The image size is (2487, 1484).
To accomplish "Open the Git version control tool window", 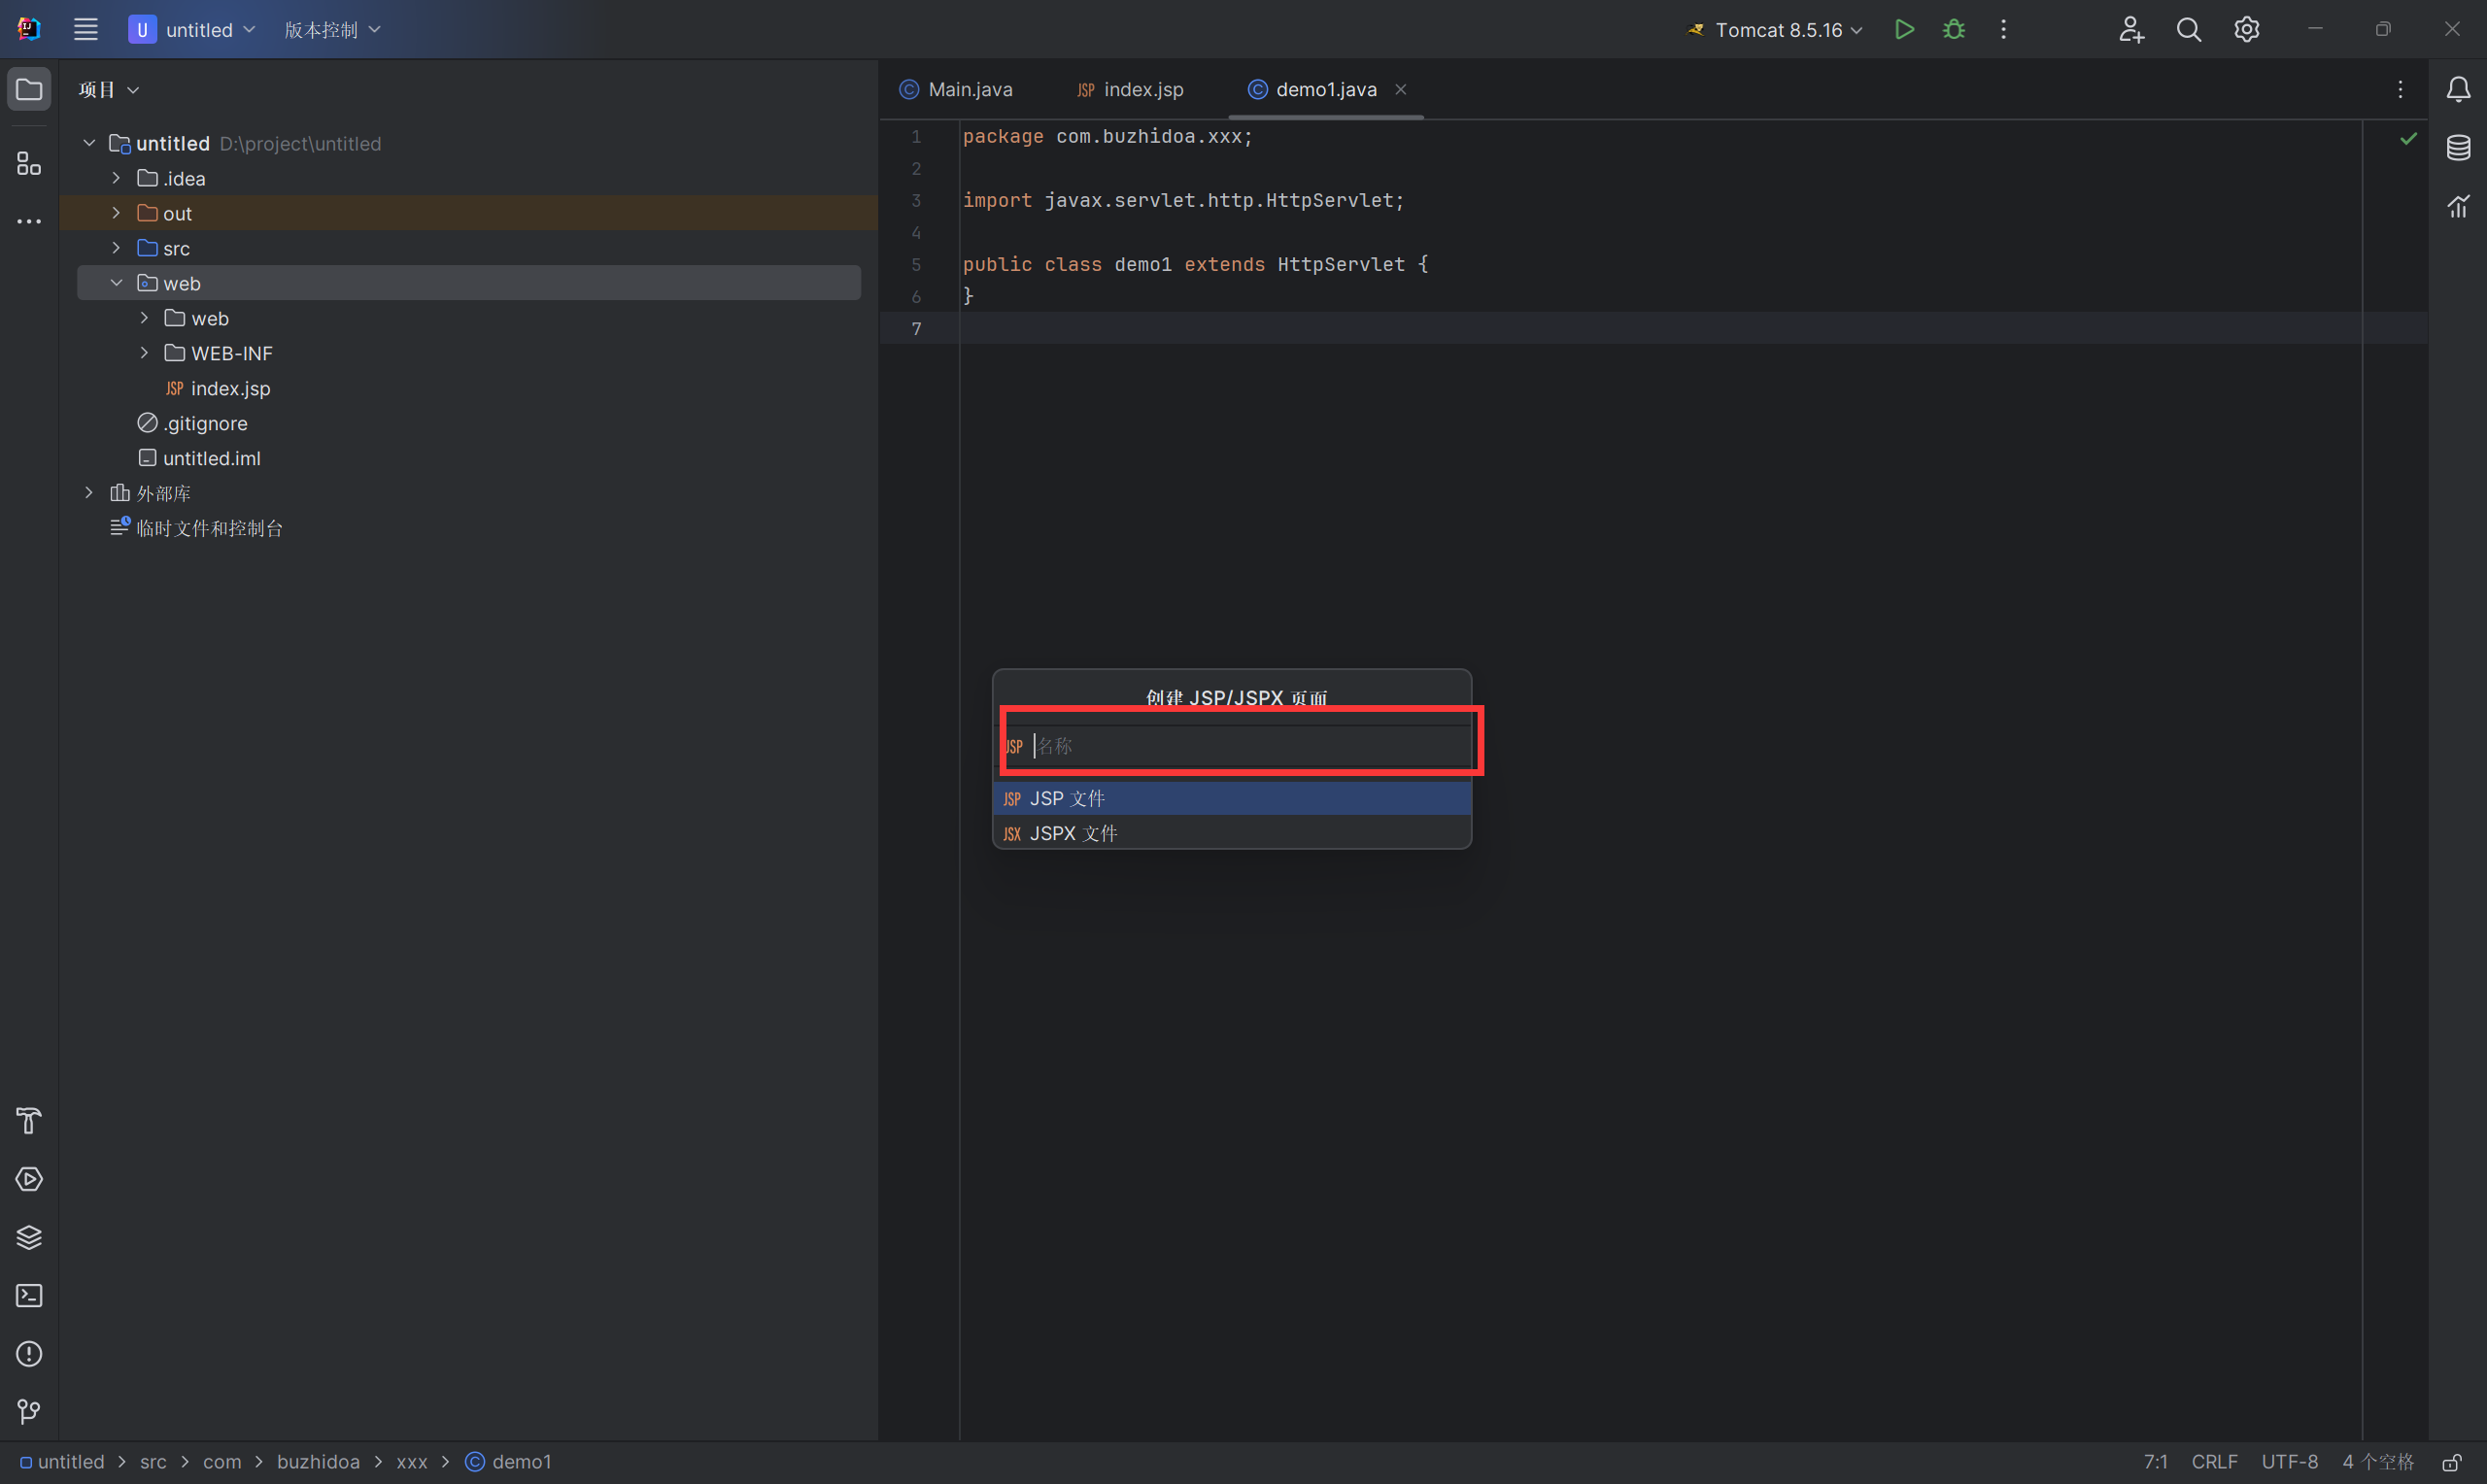I will pyautogui.click(x=29, y=1412).
